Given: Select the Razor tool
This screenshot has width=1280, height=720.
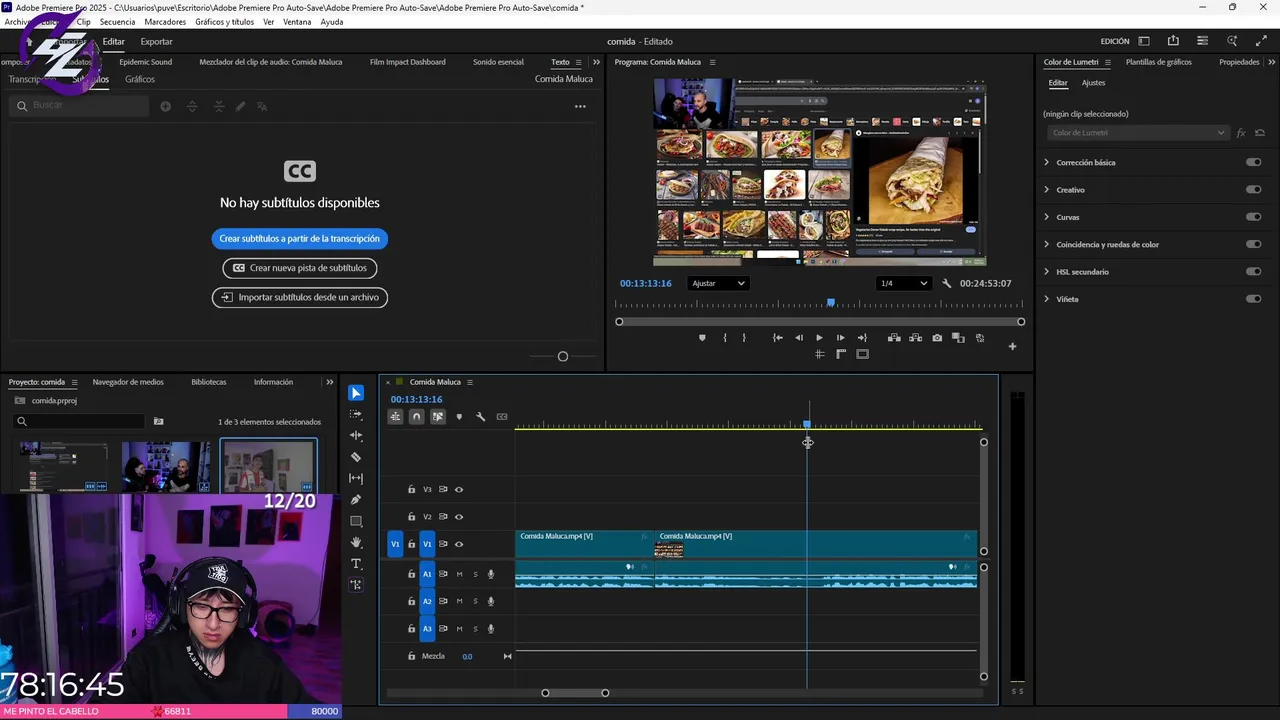Looking at the screenshot, I should coord(356,457).
